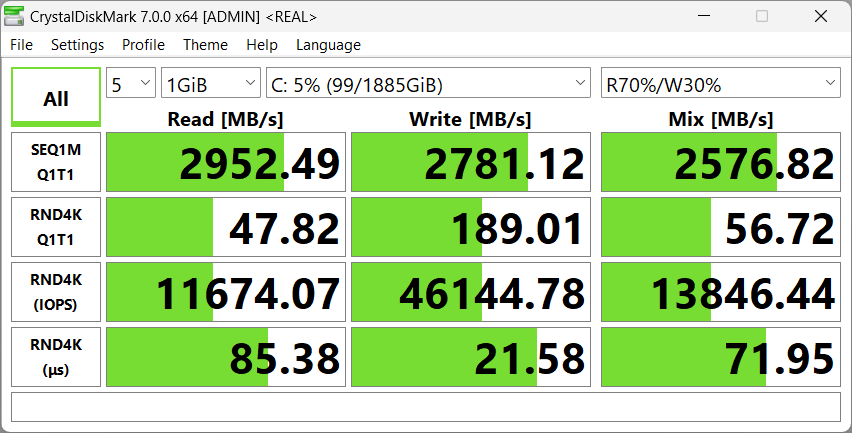Screen dimensions: 852x433
Task: Run the RND4K (IOPS) test button
Action: pos(56,292)
